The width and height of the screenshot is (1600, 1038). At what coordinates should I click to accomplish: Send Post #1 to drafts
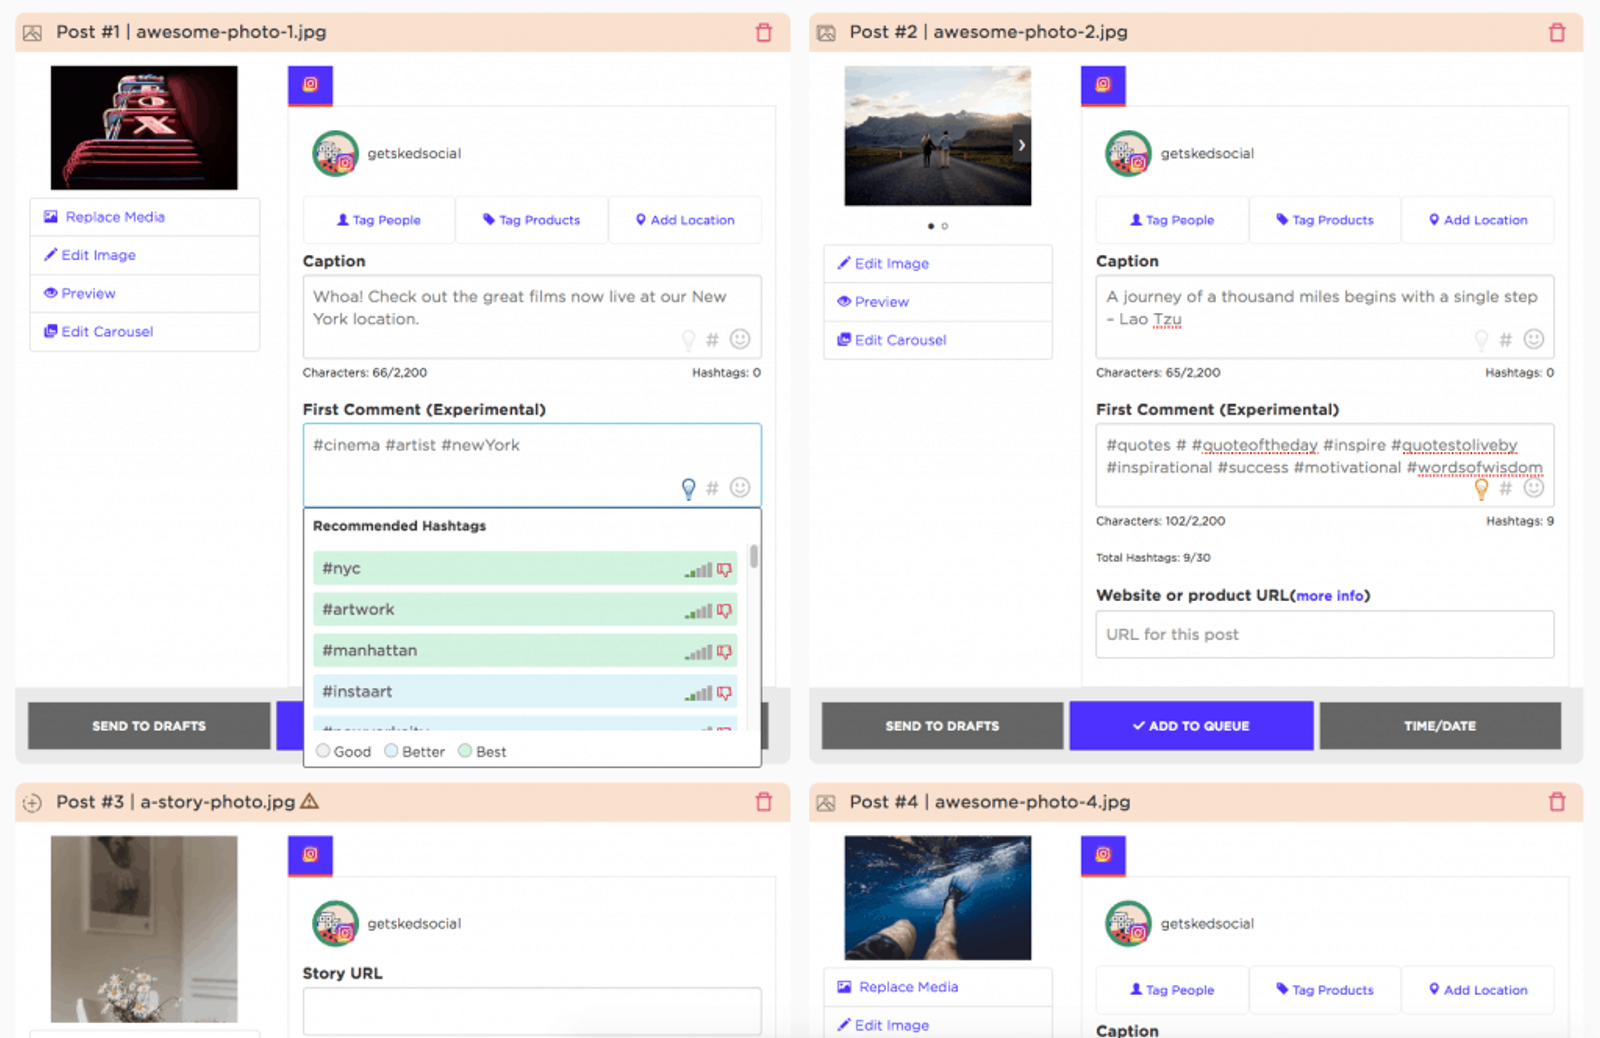click(x=149, y=726)
